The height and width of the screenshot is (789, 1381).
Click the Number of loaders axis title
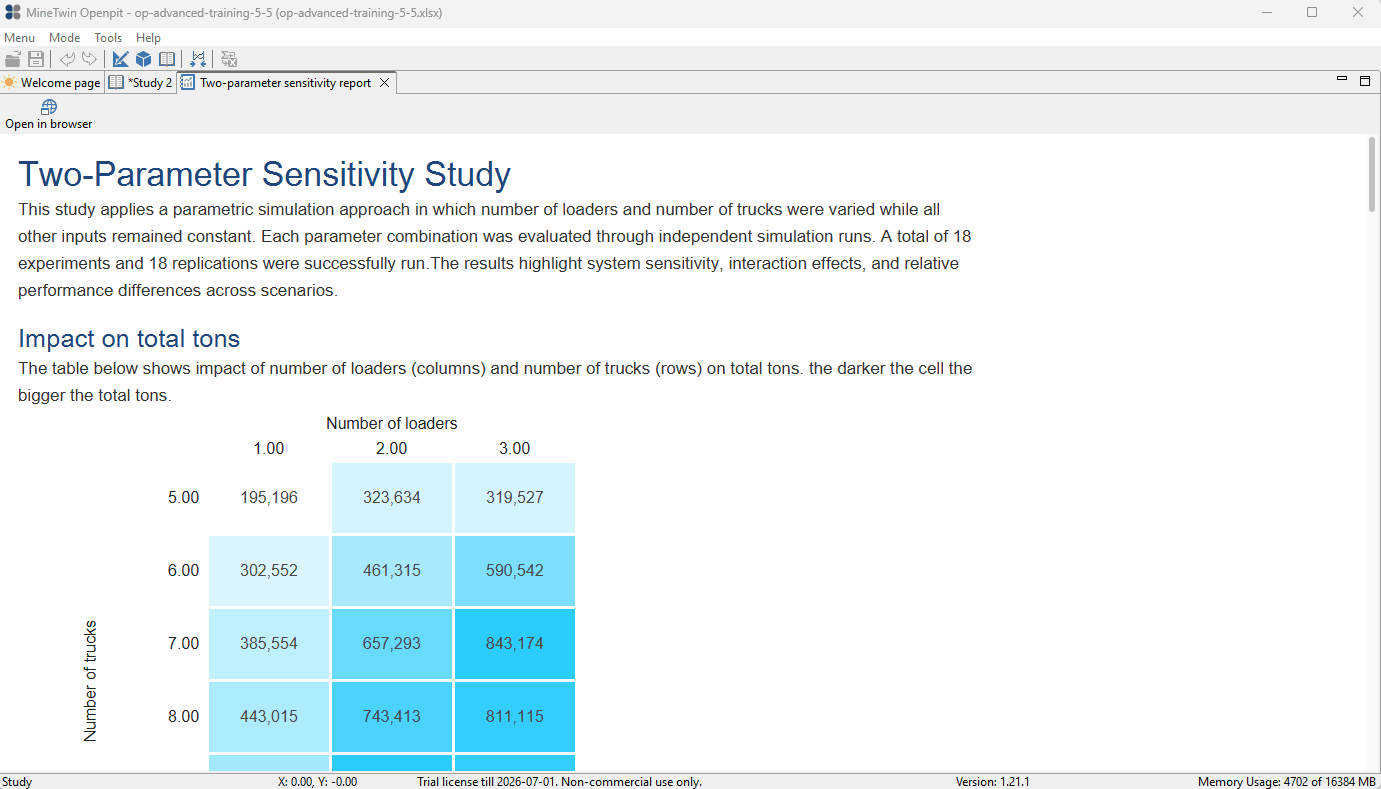(x=392, y=423)
